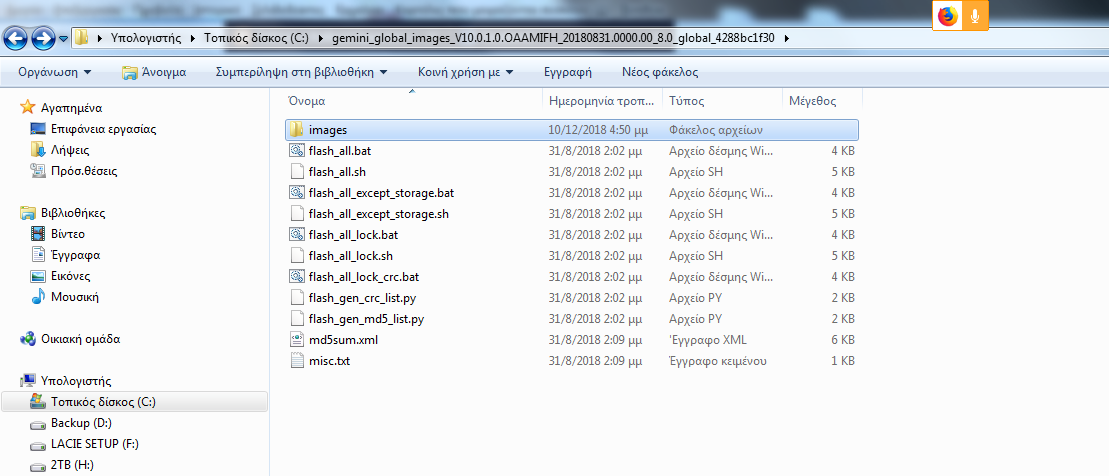Sort by the Μέγεθος column header
The width and height of the screenshot is (1109, 476).
(x=812, y=101)
